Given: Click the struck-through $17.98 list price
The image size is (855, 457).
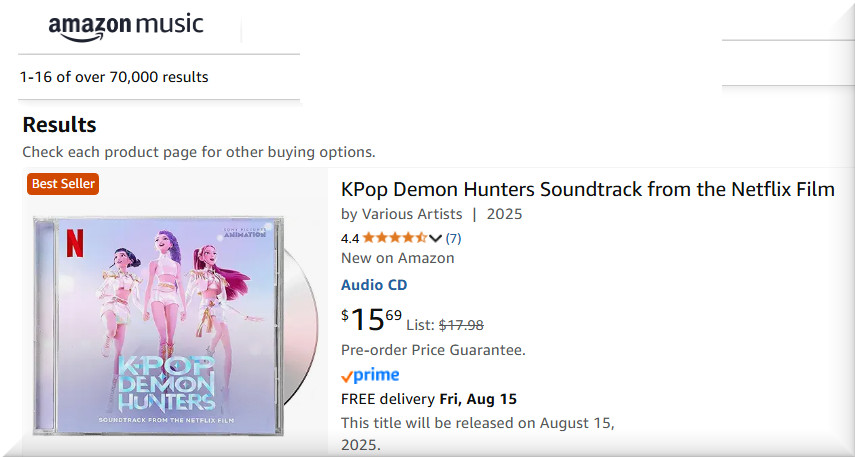Looking at the screenshot, I should (461, 324).
